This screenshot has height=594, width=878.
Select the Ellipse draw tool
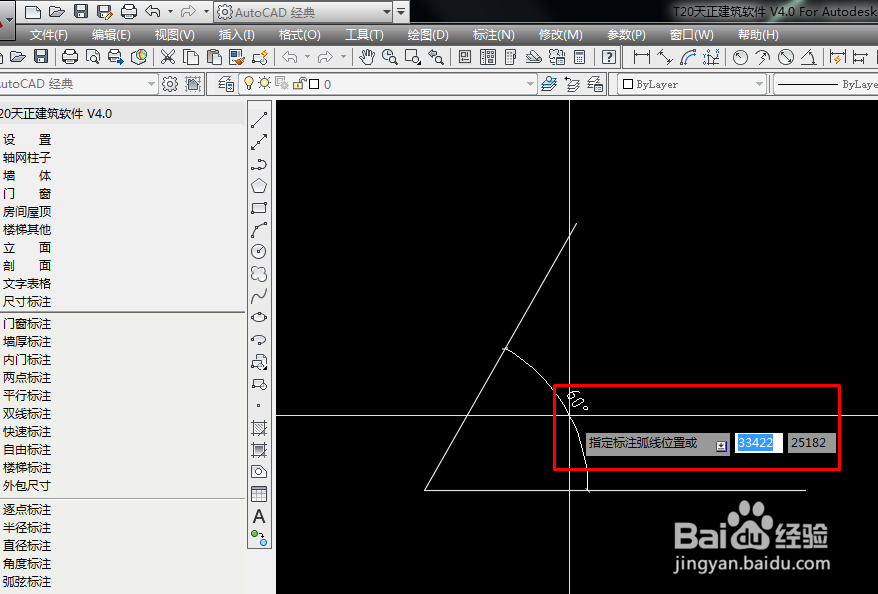pyautogui.click(x=259, y=317)
